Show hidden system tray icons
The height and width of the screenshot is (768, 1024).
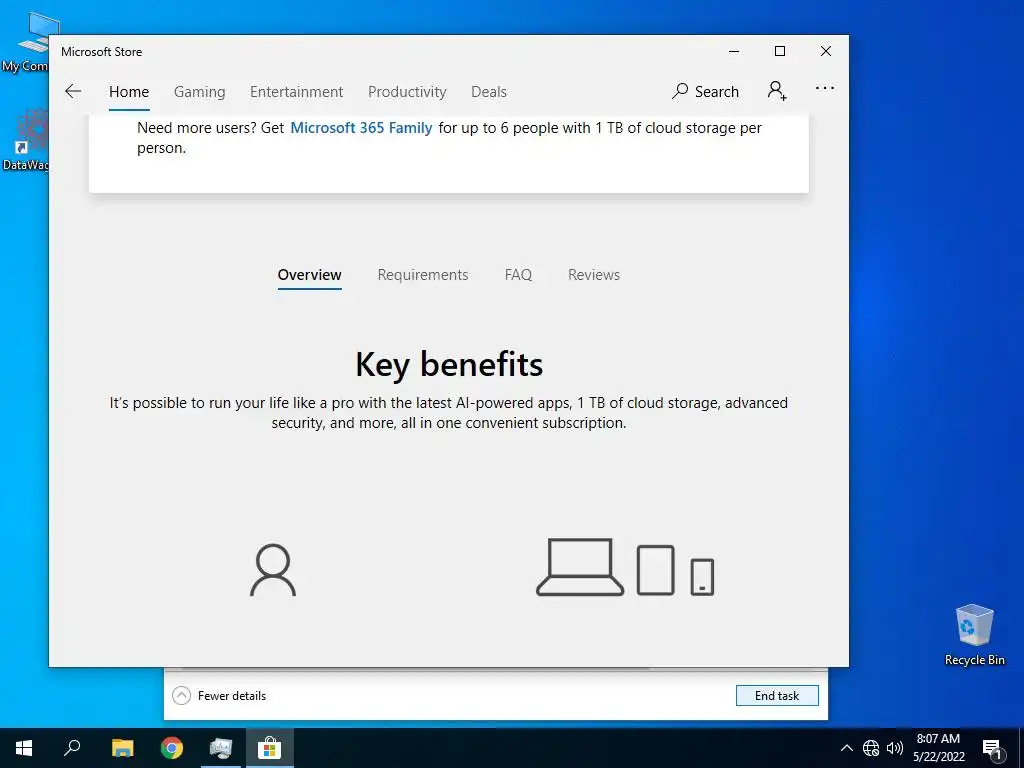coord(846,748)
